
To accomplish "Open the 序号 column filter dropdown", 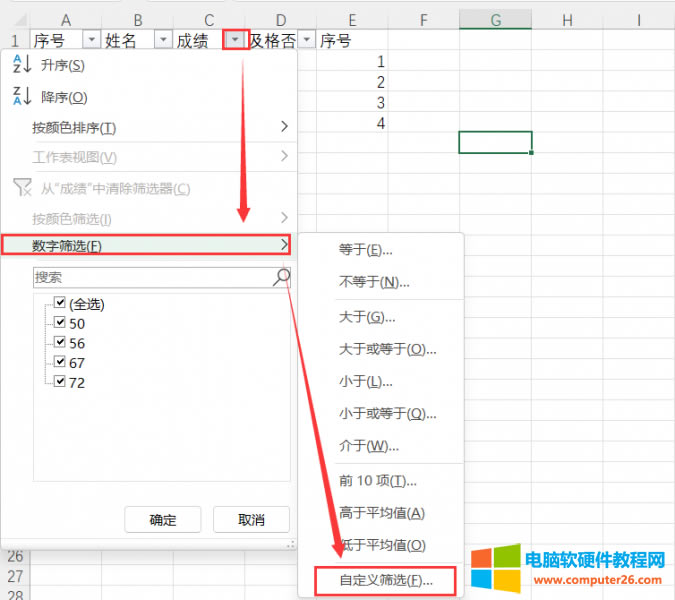I will point(91,40).
